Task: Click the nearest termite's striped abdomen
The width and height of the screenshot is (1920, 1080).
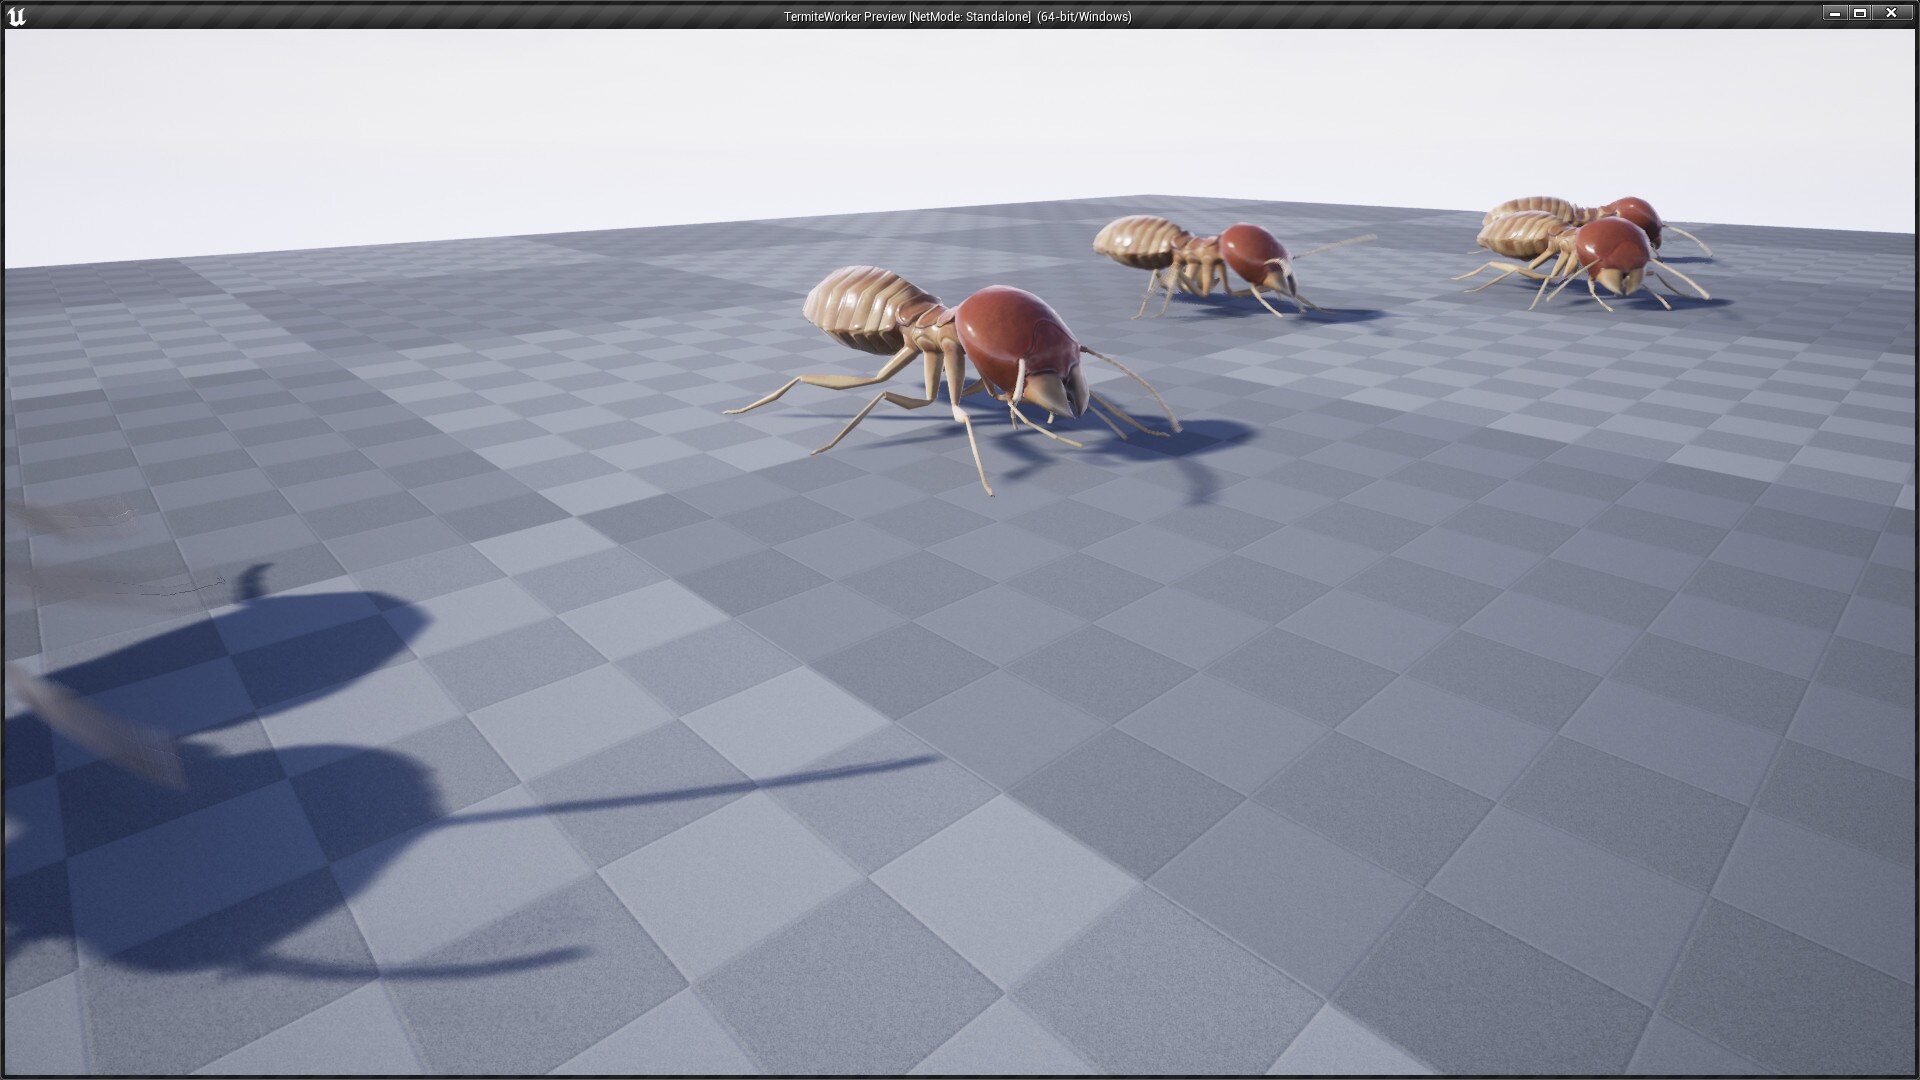Action: (860, 308)
